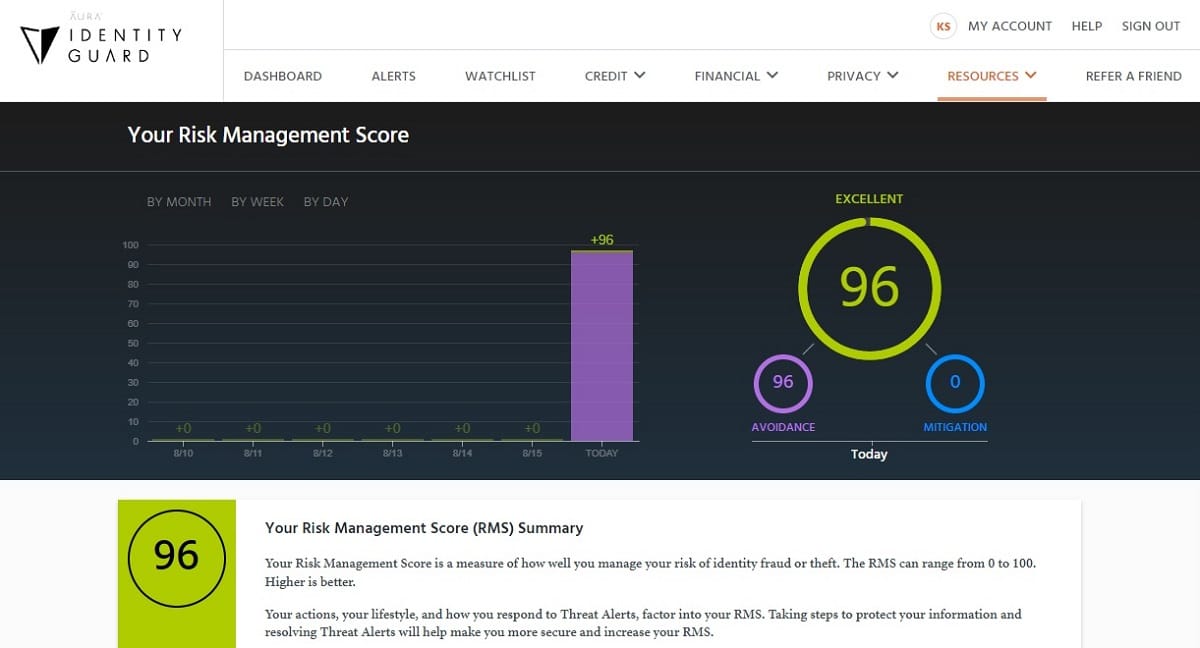Switch chart view to By Week
The width and height of the screenshot is (1200, 648).
click(258, 202)
